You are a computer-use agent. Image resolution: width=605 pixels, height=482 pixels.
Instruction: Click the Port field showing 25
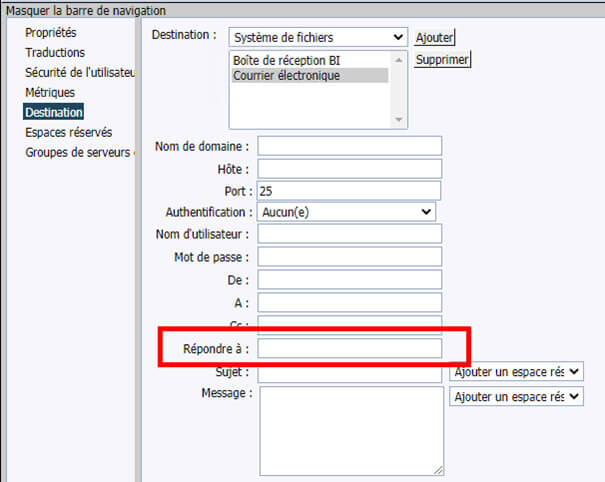tap(349, 190)
